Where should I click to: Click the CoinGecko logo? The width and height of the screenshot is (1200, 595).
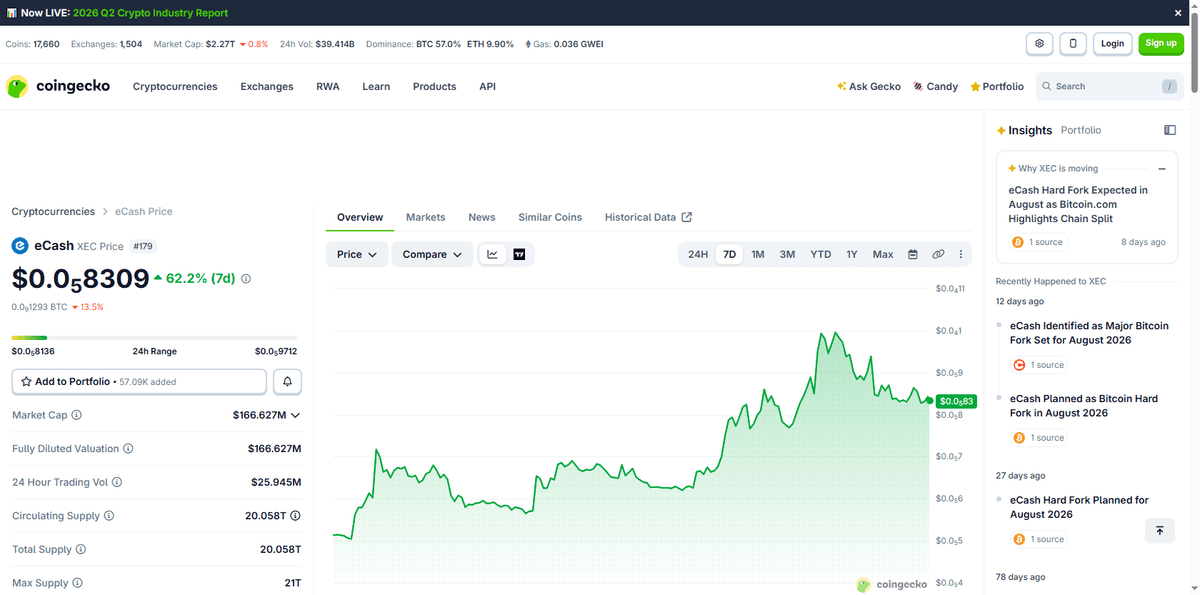point(58,87)
